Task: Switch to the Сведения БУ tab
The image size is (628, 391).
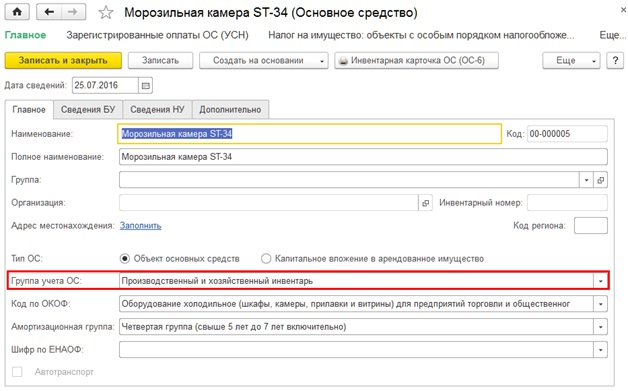Action: [88, 109]
